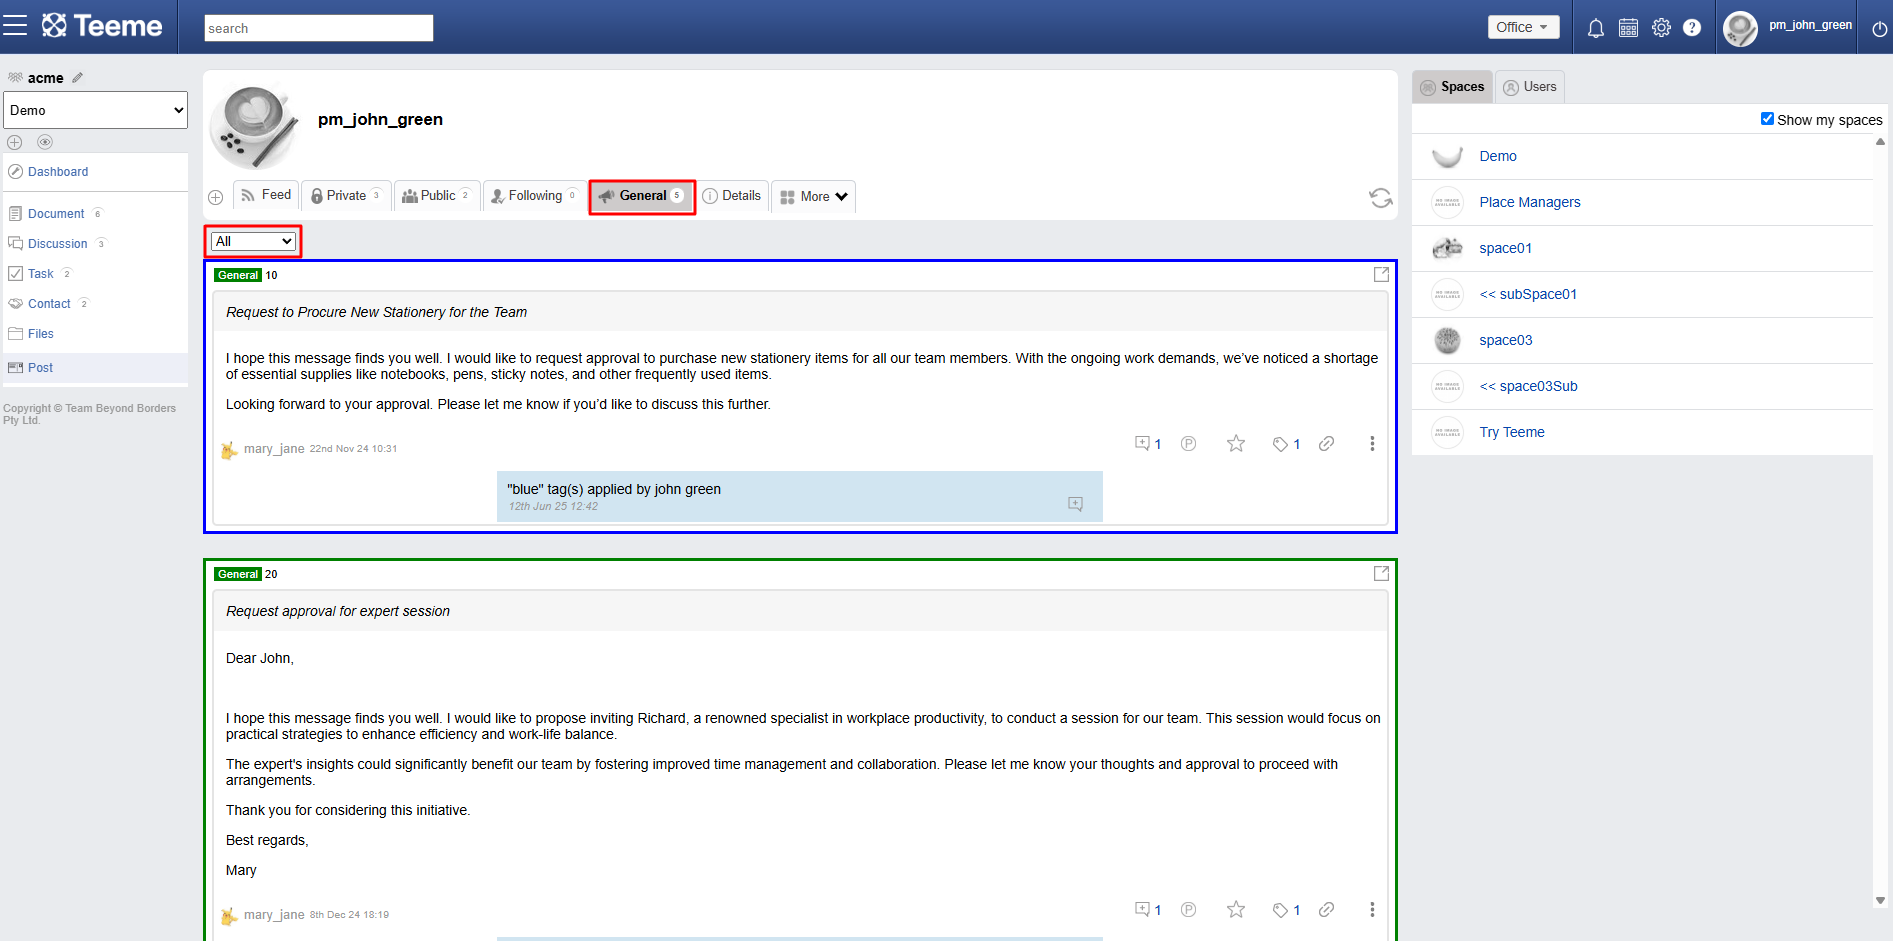Open the subSpace01 link

1528,294
